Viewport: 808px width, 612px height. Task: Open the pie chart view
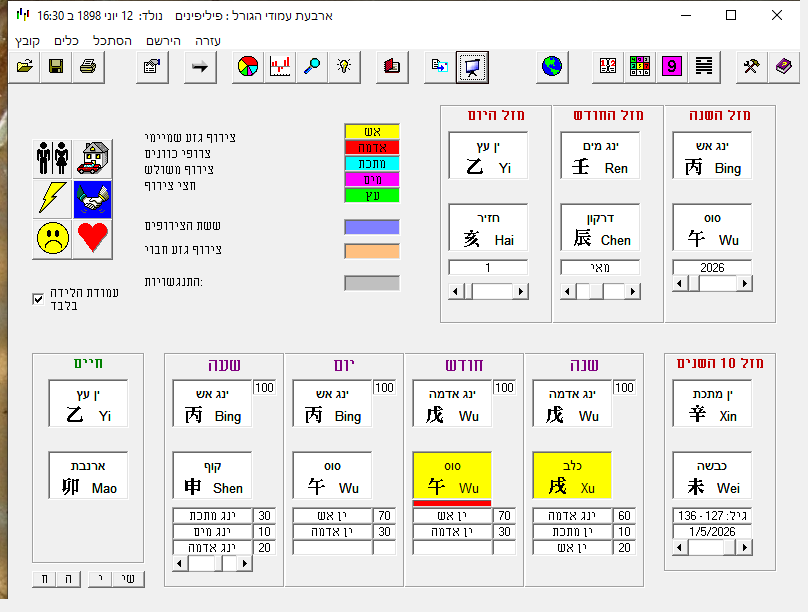[x=248, y=67]
